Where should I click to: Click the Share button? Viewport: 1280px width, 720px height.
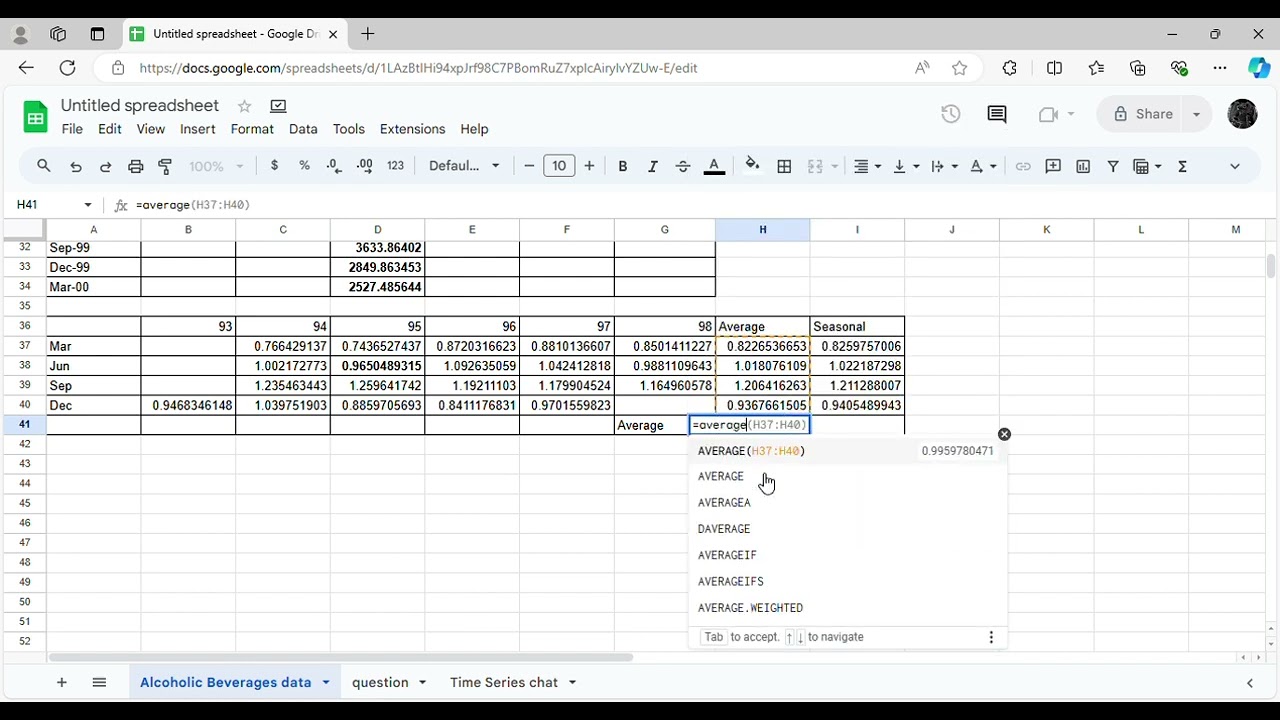1142,114
